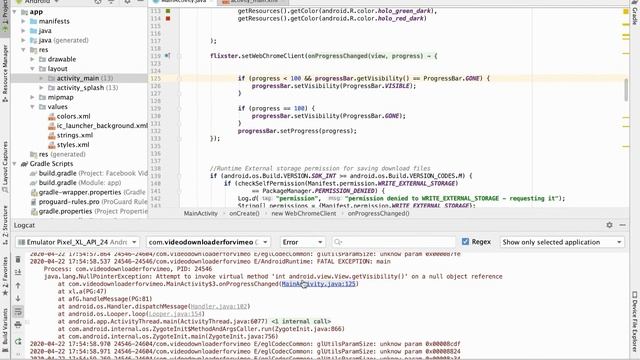This screenshot has height=360, width=640.
Task: Collapse the layout folder
Action: (33, 69)
